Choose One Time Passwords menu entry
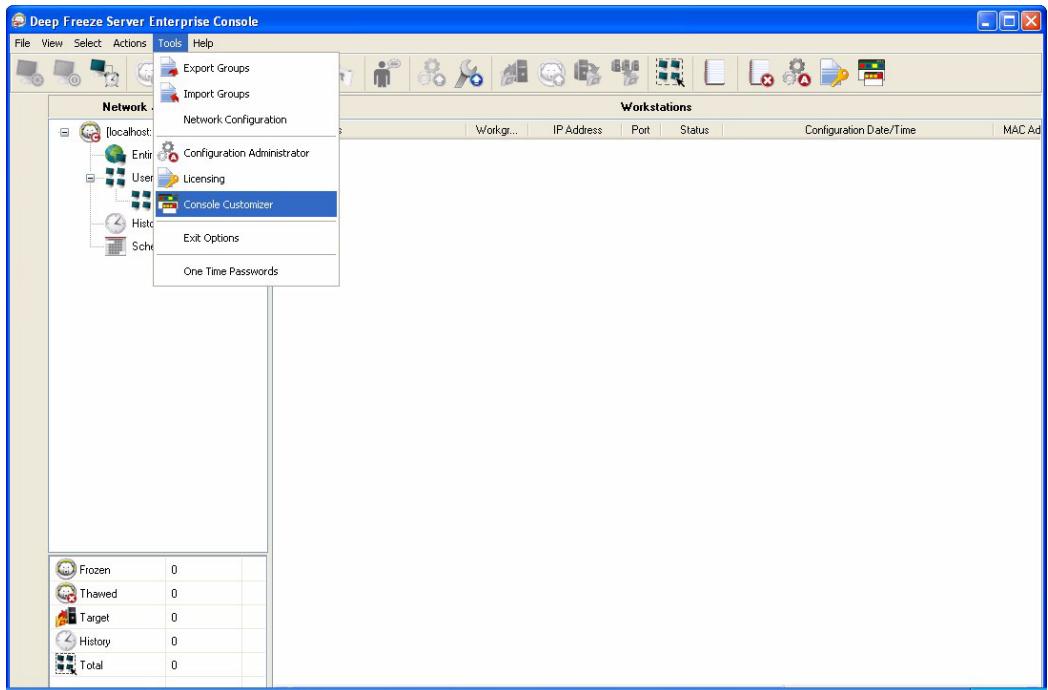This screenshot has height=690, width=1048. (246, 271)
